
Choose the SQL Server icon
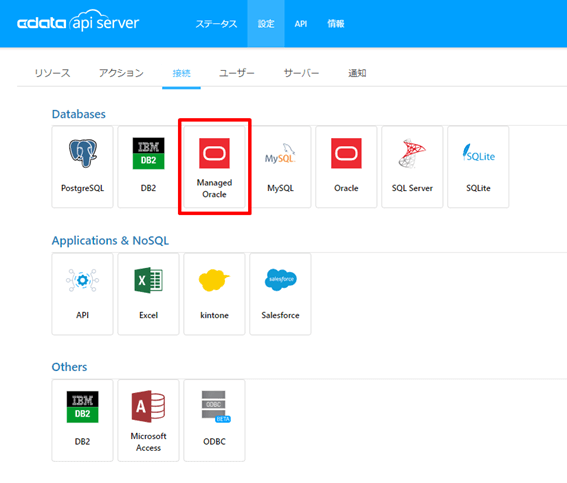(x=412, y=153)
